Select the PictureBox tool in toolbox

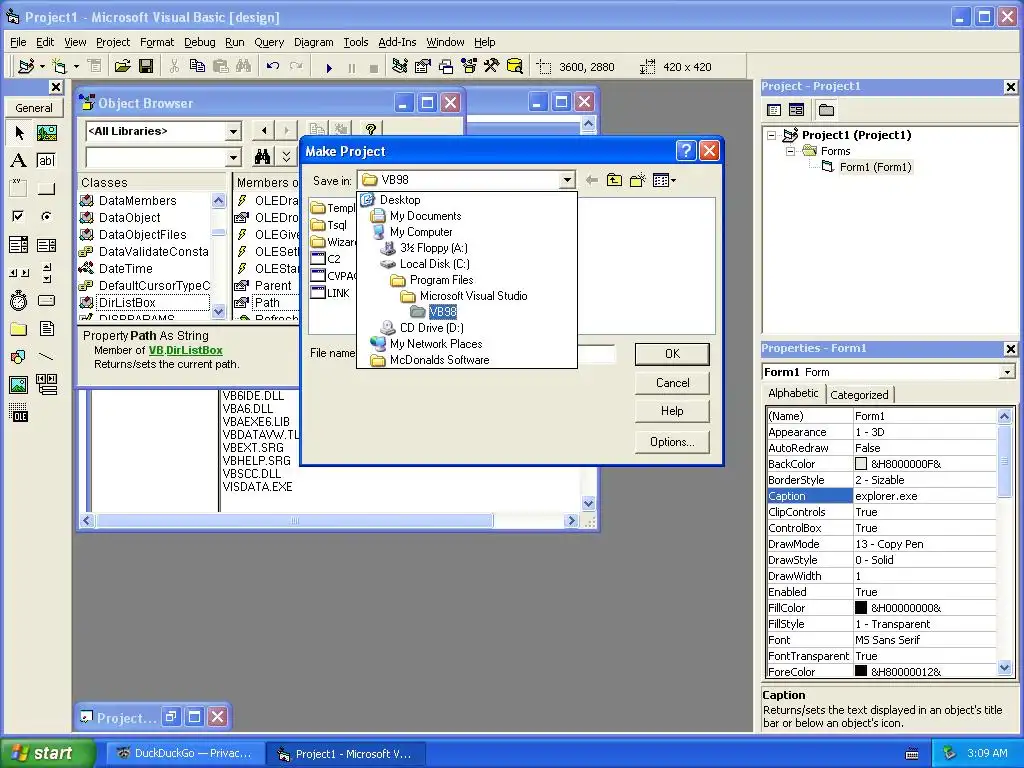point(46,133)
